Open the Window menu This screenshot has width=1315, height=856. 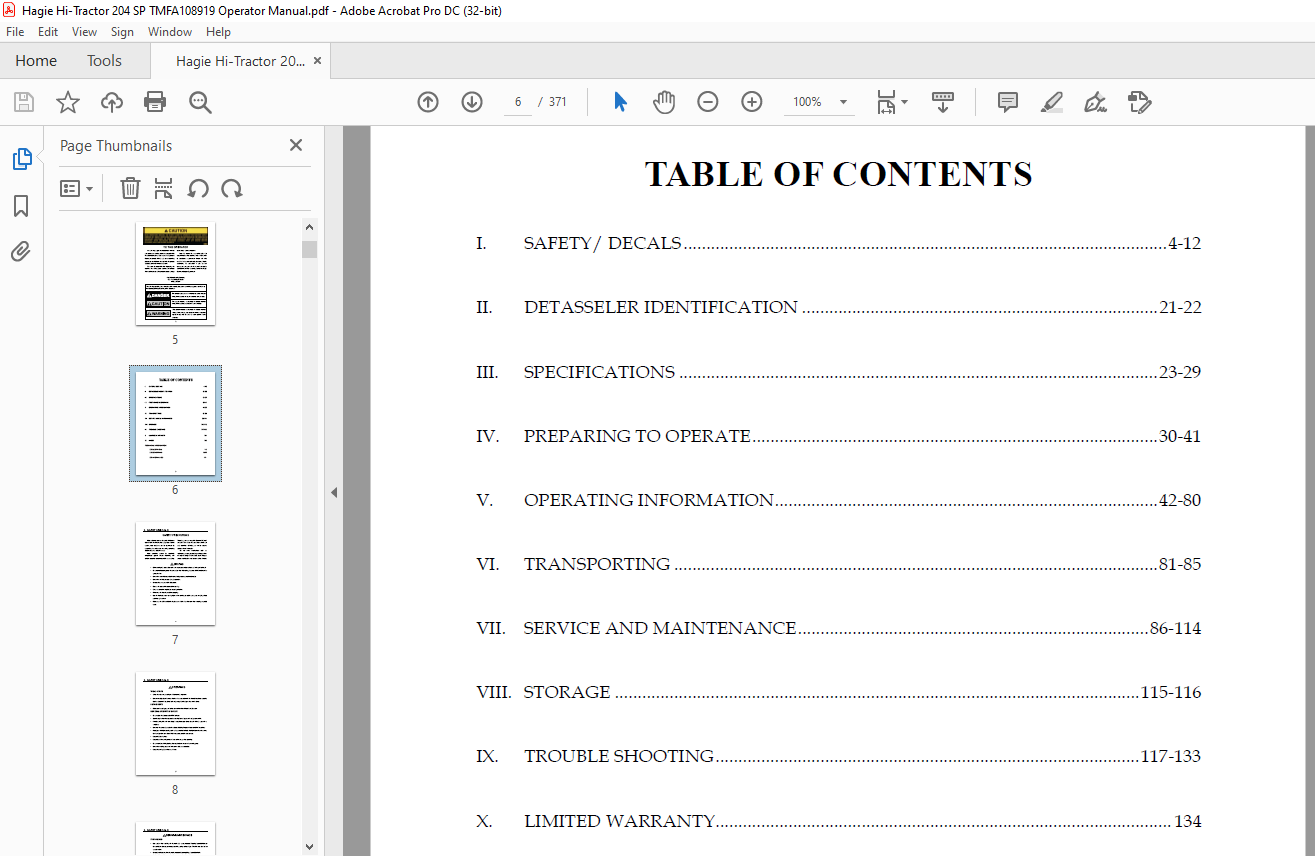click(x=170, y=32)
